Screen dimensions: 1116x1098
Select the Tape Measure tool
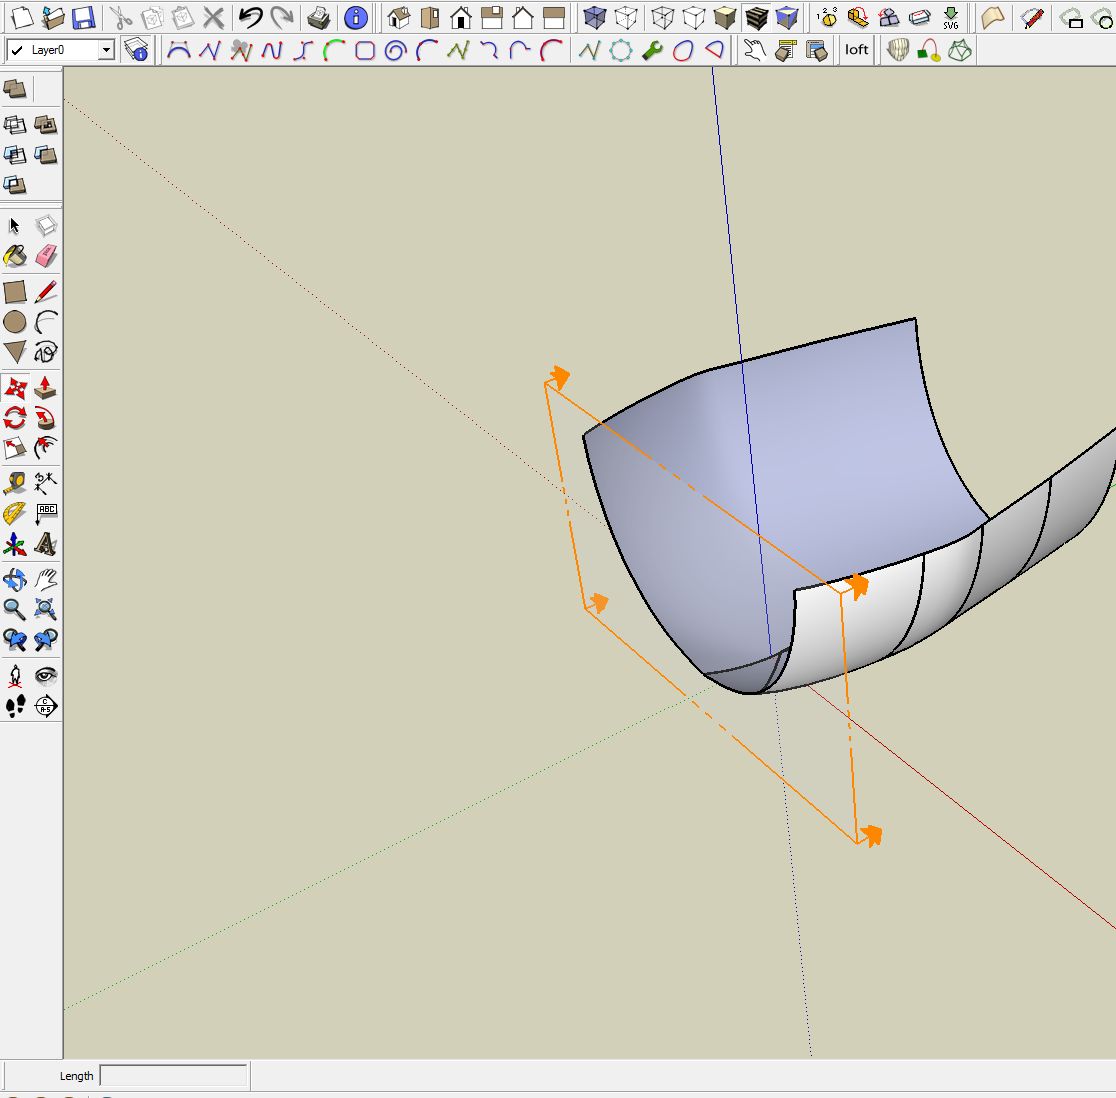15,484
